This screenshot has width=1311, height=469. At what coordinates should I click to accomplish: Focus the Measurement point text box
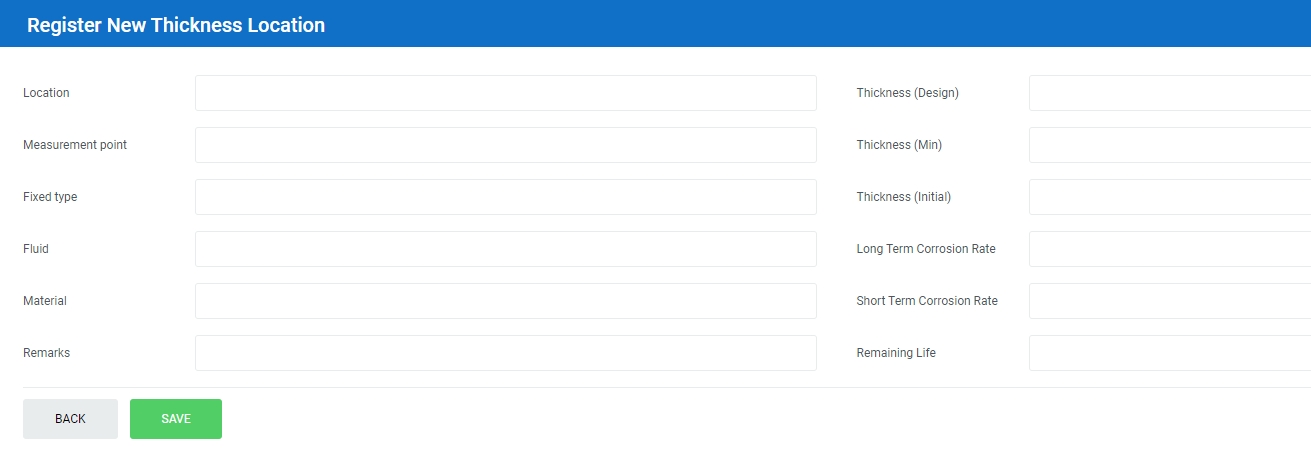pyautogui.click(x=505, y=145)
